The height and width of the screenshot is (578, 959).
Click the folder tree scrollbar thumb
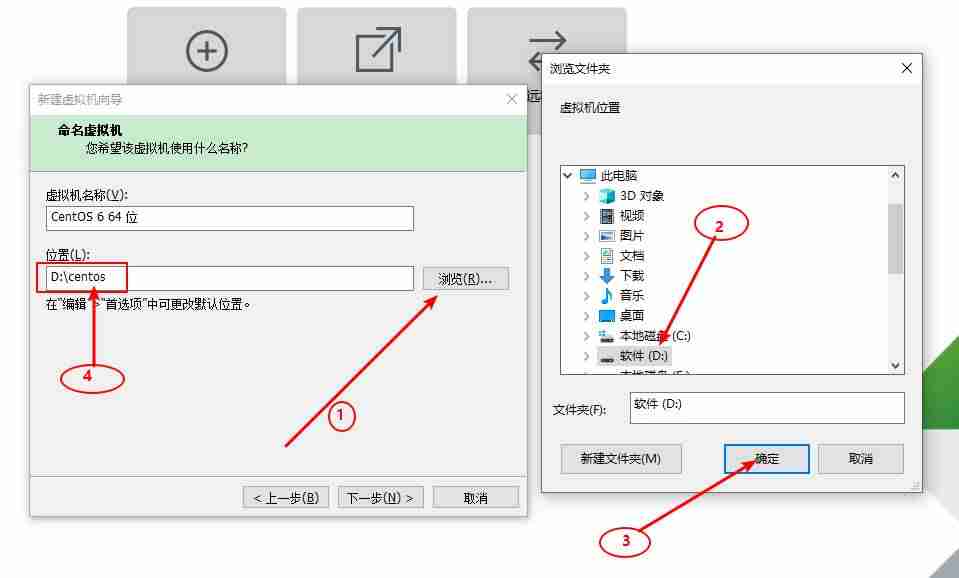coord(895,239)
